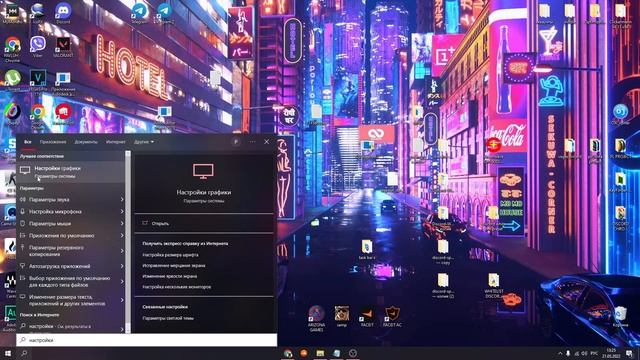
Task: Open the samp desktop shortcut
Action: pos(342,317)
